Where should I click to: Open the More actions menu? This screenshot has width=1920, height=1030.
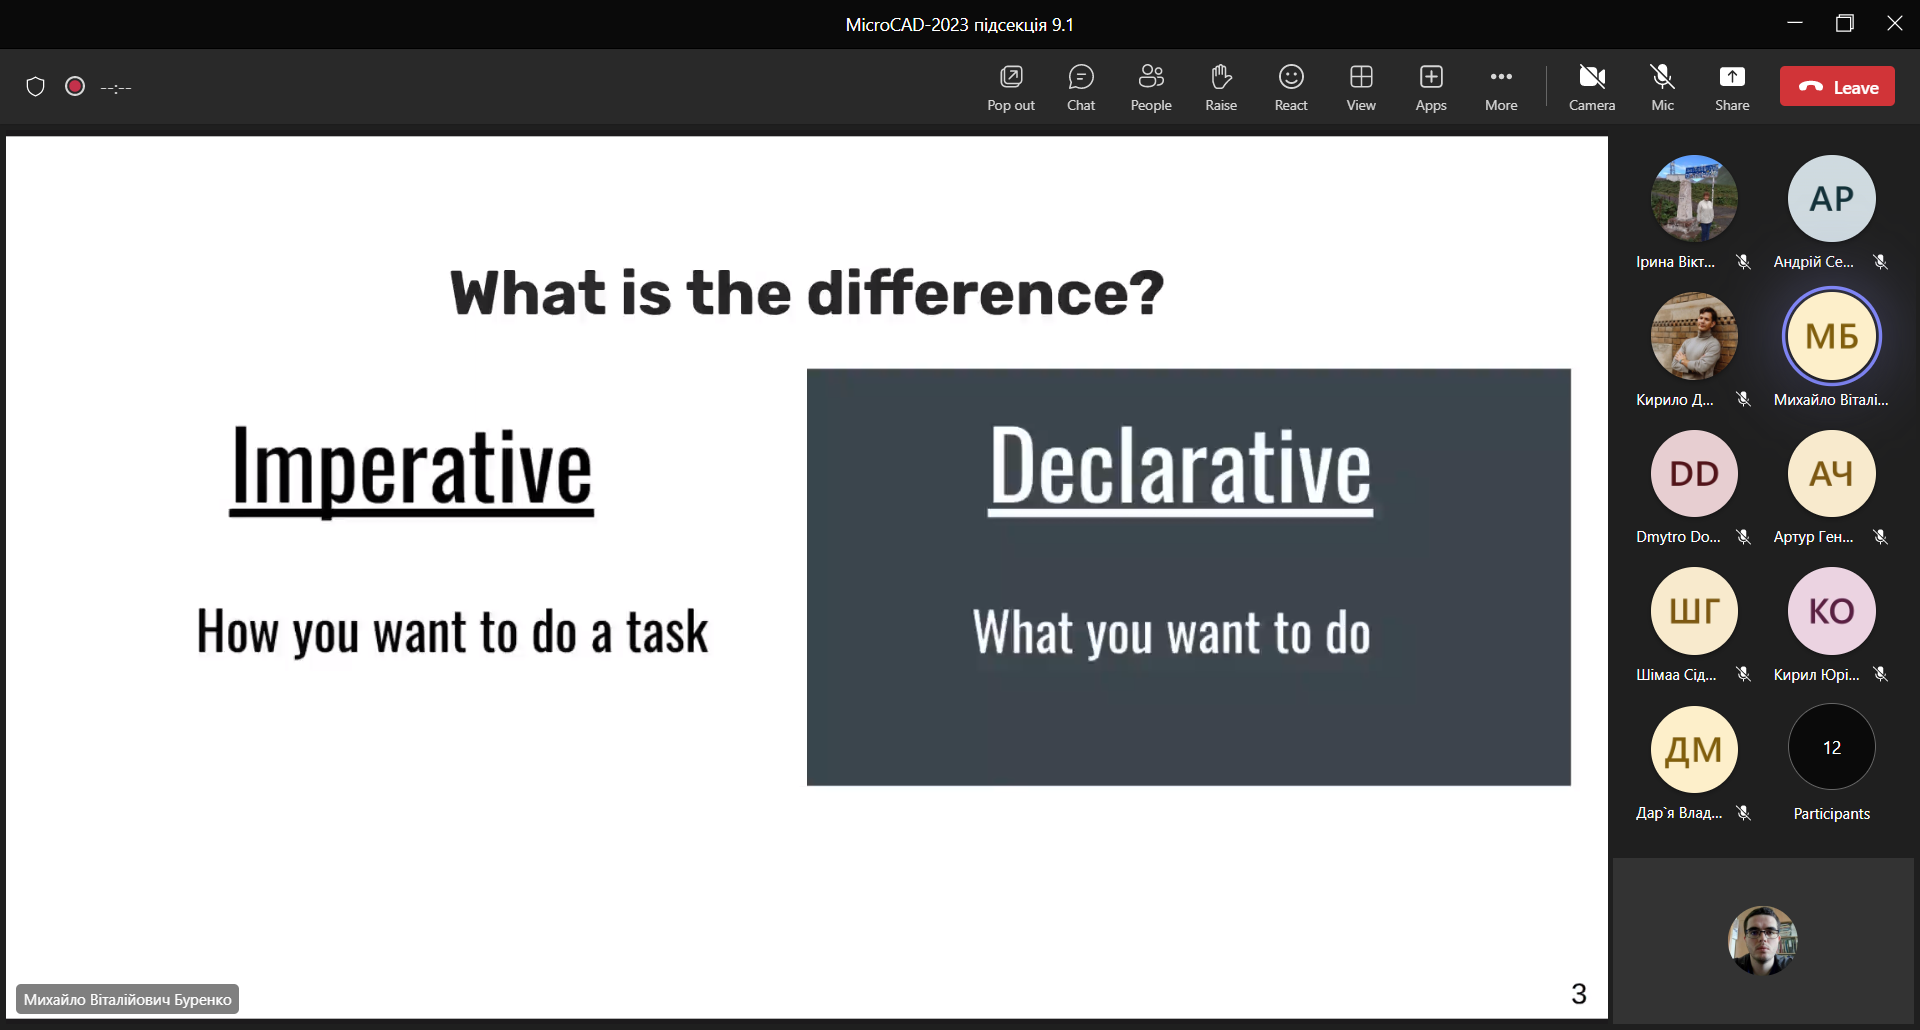tap(1501, 87)
